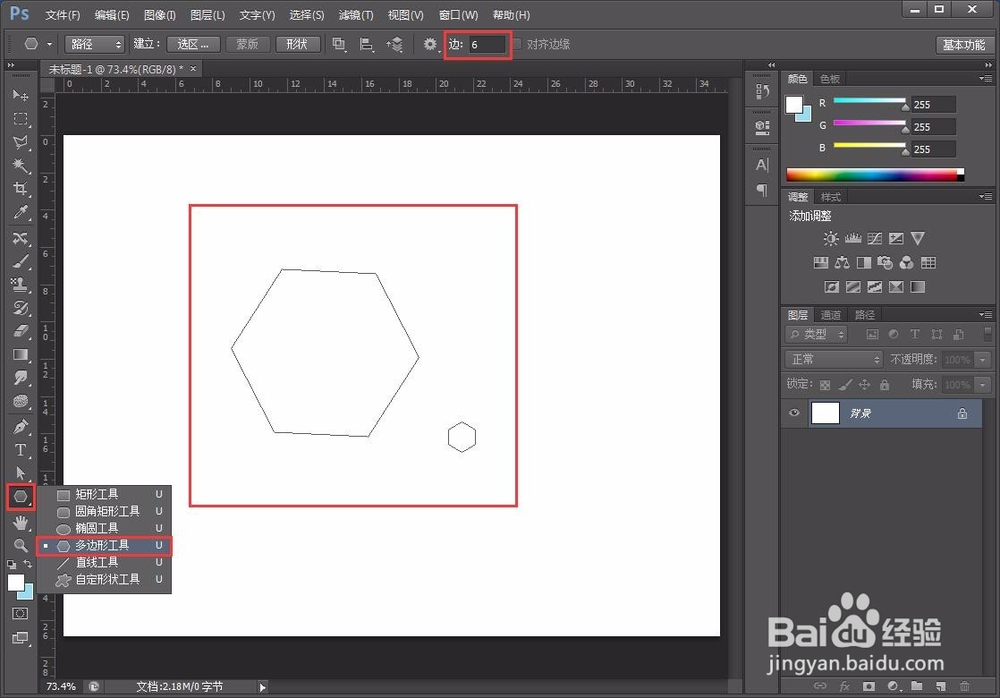Switch to the 色板 tab

[830, 78]
